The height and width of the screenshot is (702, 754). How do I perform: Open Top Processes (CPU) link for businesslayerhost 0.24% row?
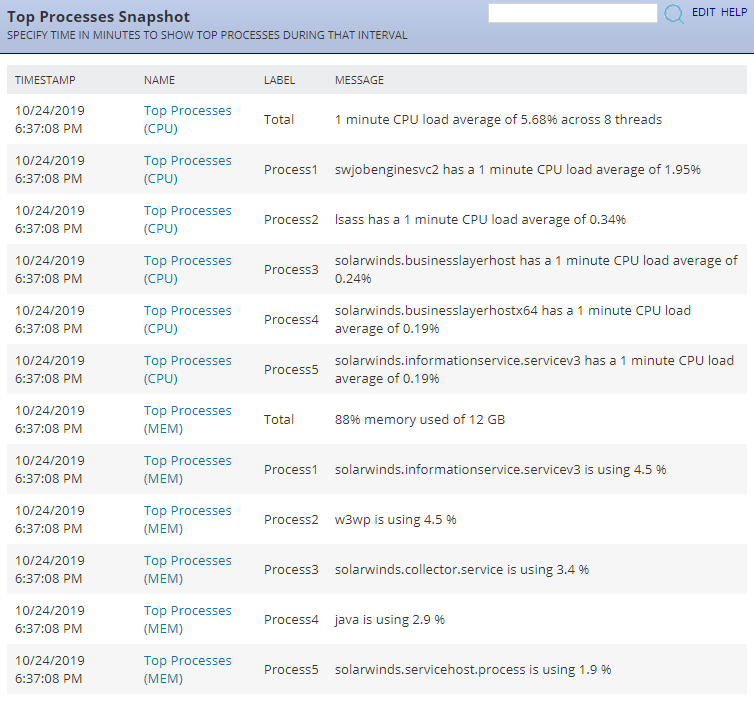188,269
